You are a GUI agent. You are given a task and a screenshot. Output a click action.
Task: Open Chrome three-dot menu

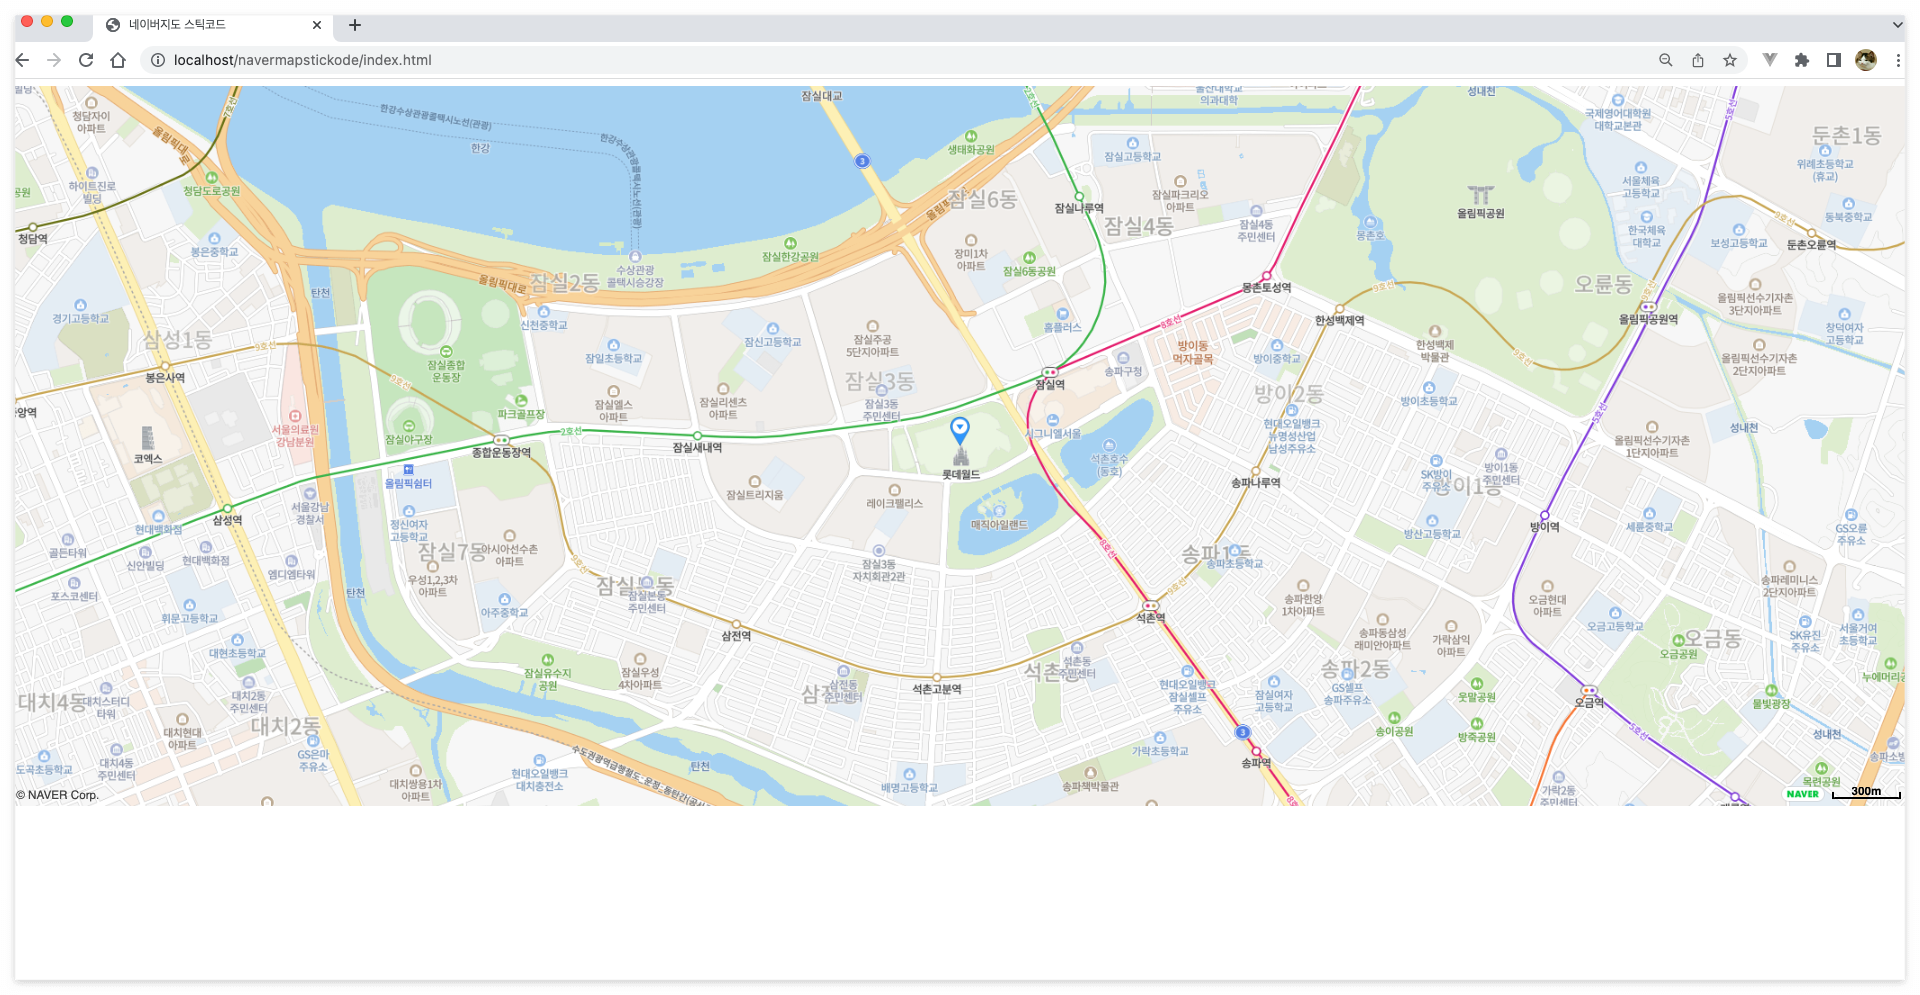pyautogui.click(x=1897, y=60)
